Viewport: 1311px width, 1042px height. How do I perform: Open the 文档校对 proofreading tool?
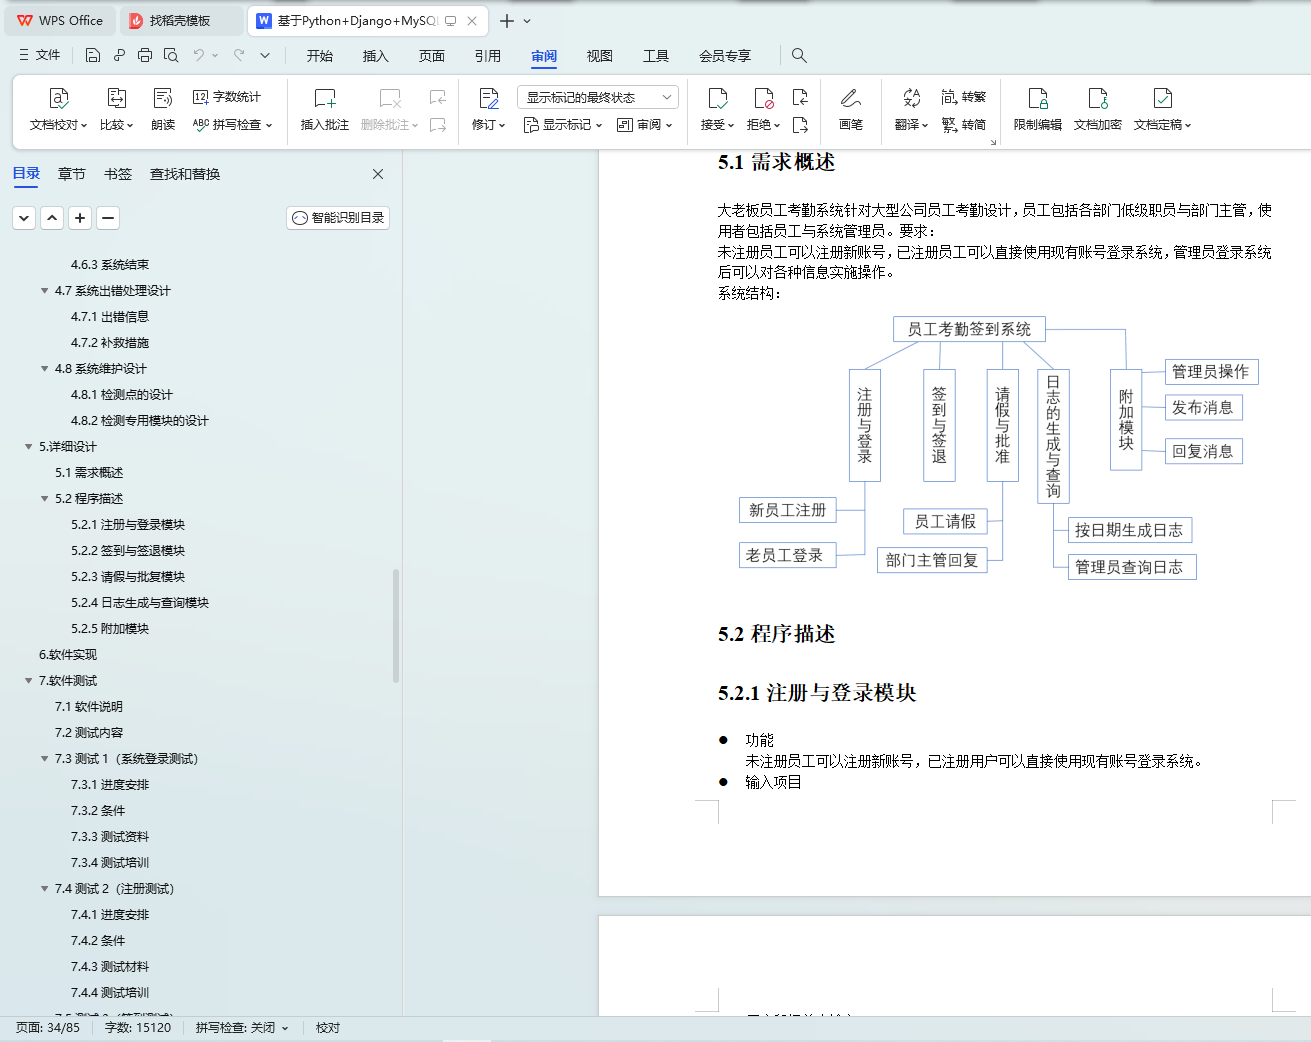coord(59,109)
